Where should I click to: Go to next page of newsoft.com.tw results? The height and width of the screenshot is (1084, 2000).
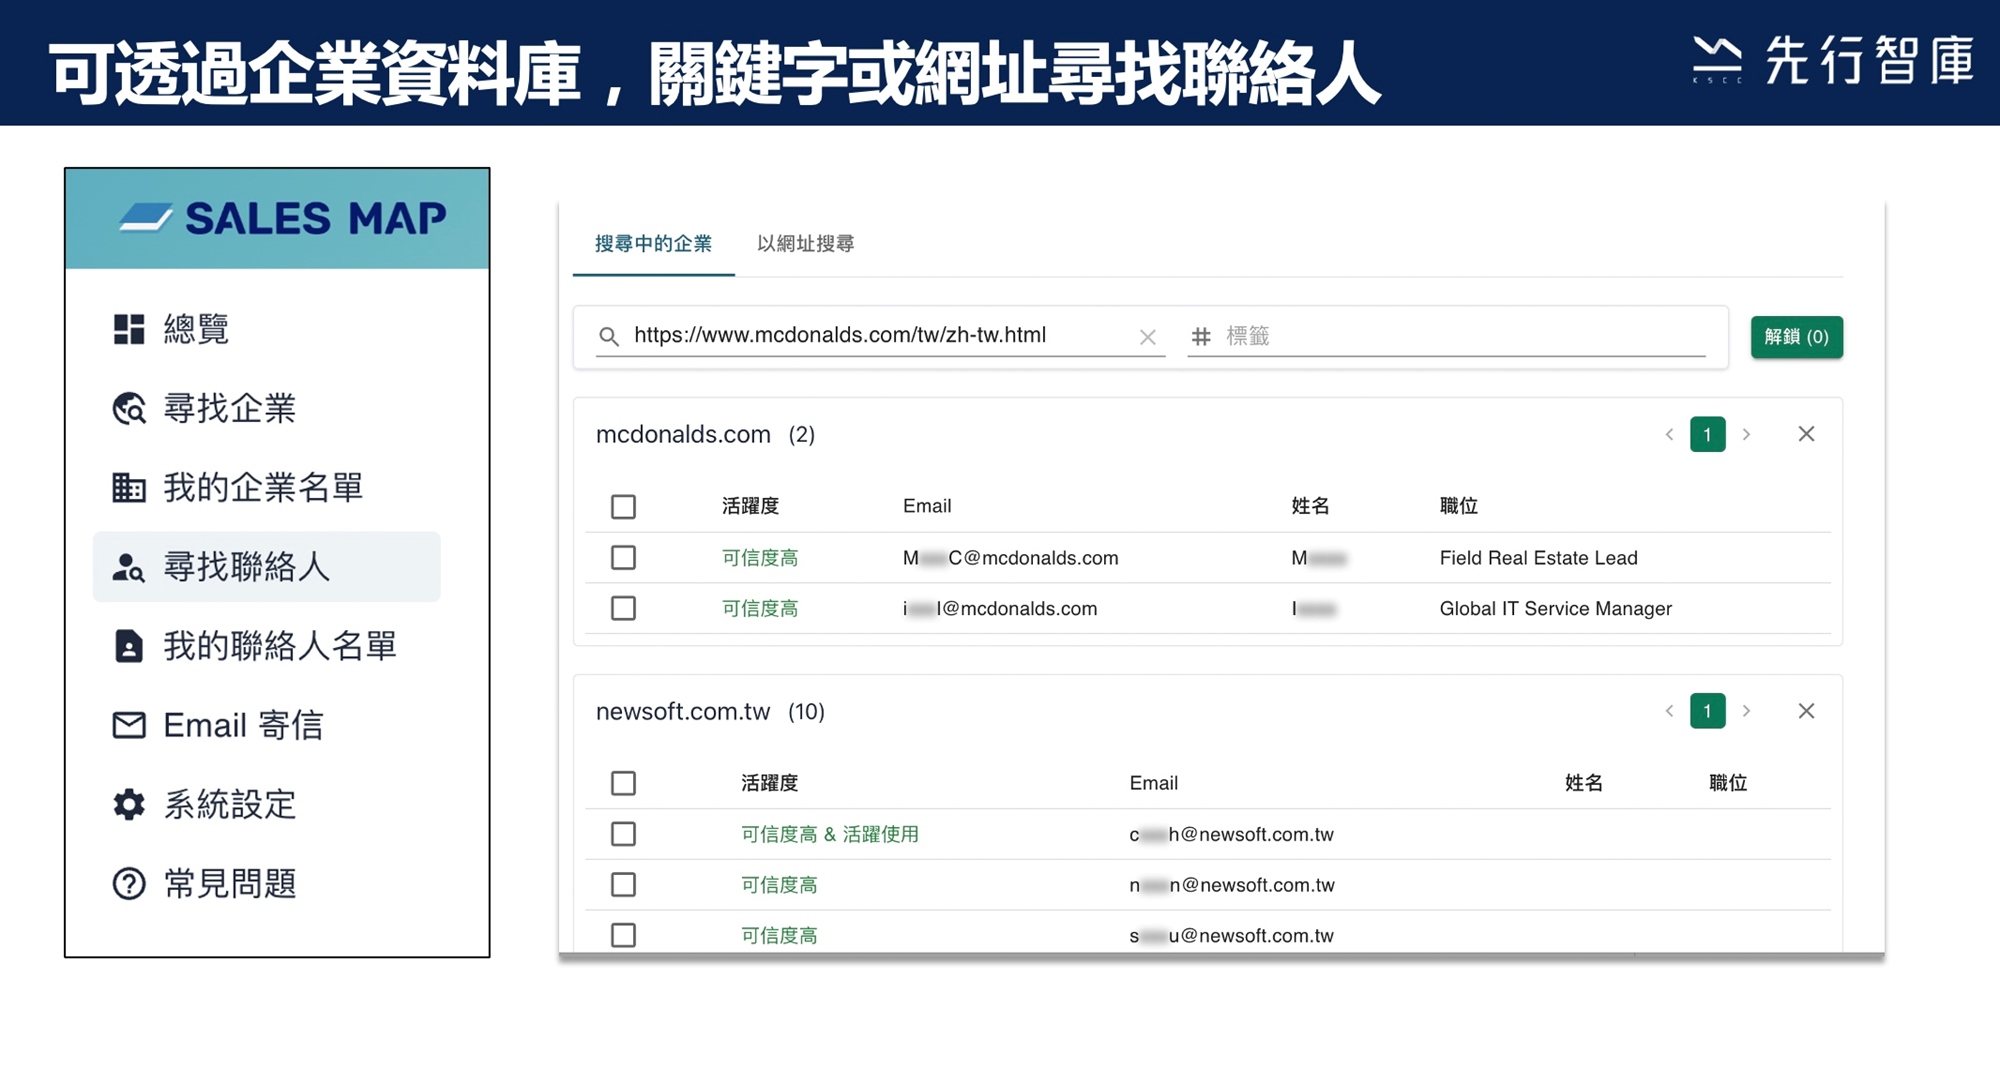click(x=1746, y=711)
